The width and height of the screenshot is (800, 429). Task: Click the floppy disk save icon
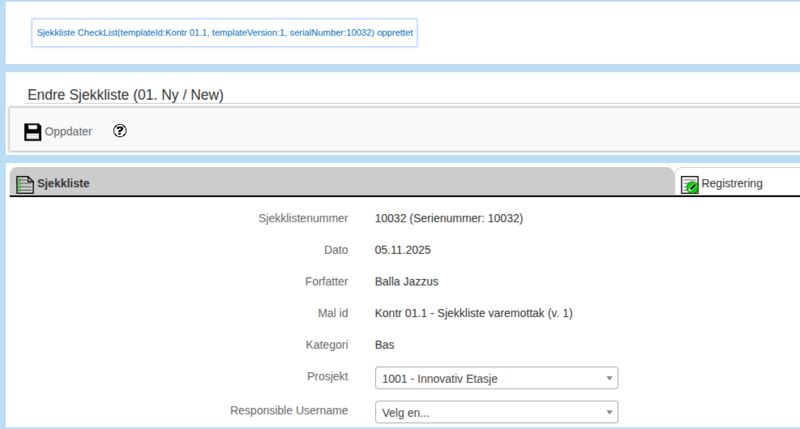pyautogui.click(x=33, y=132)
